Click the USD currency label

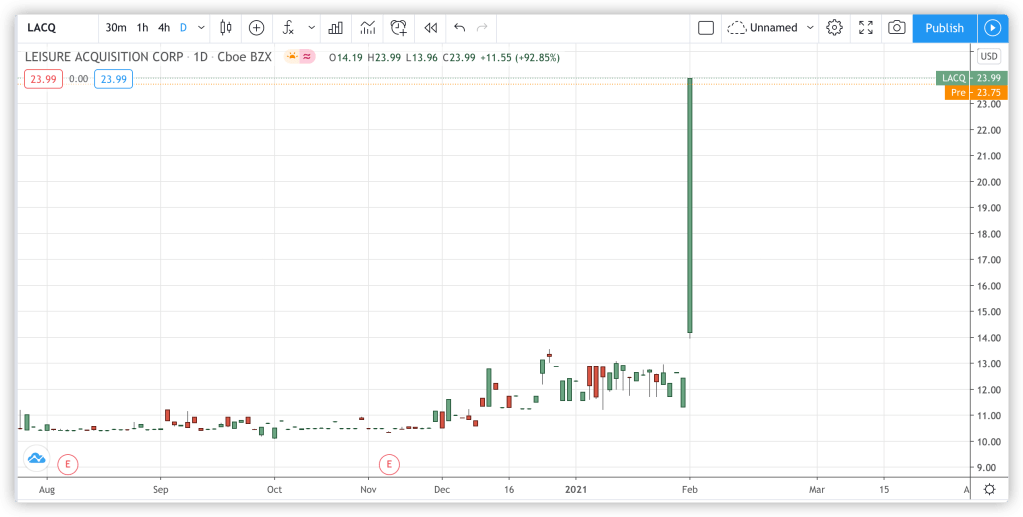[x=988, y=57]
